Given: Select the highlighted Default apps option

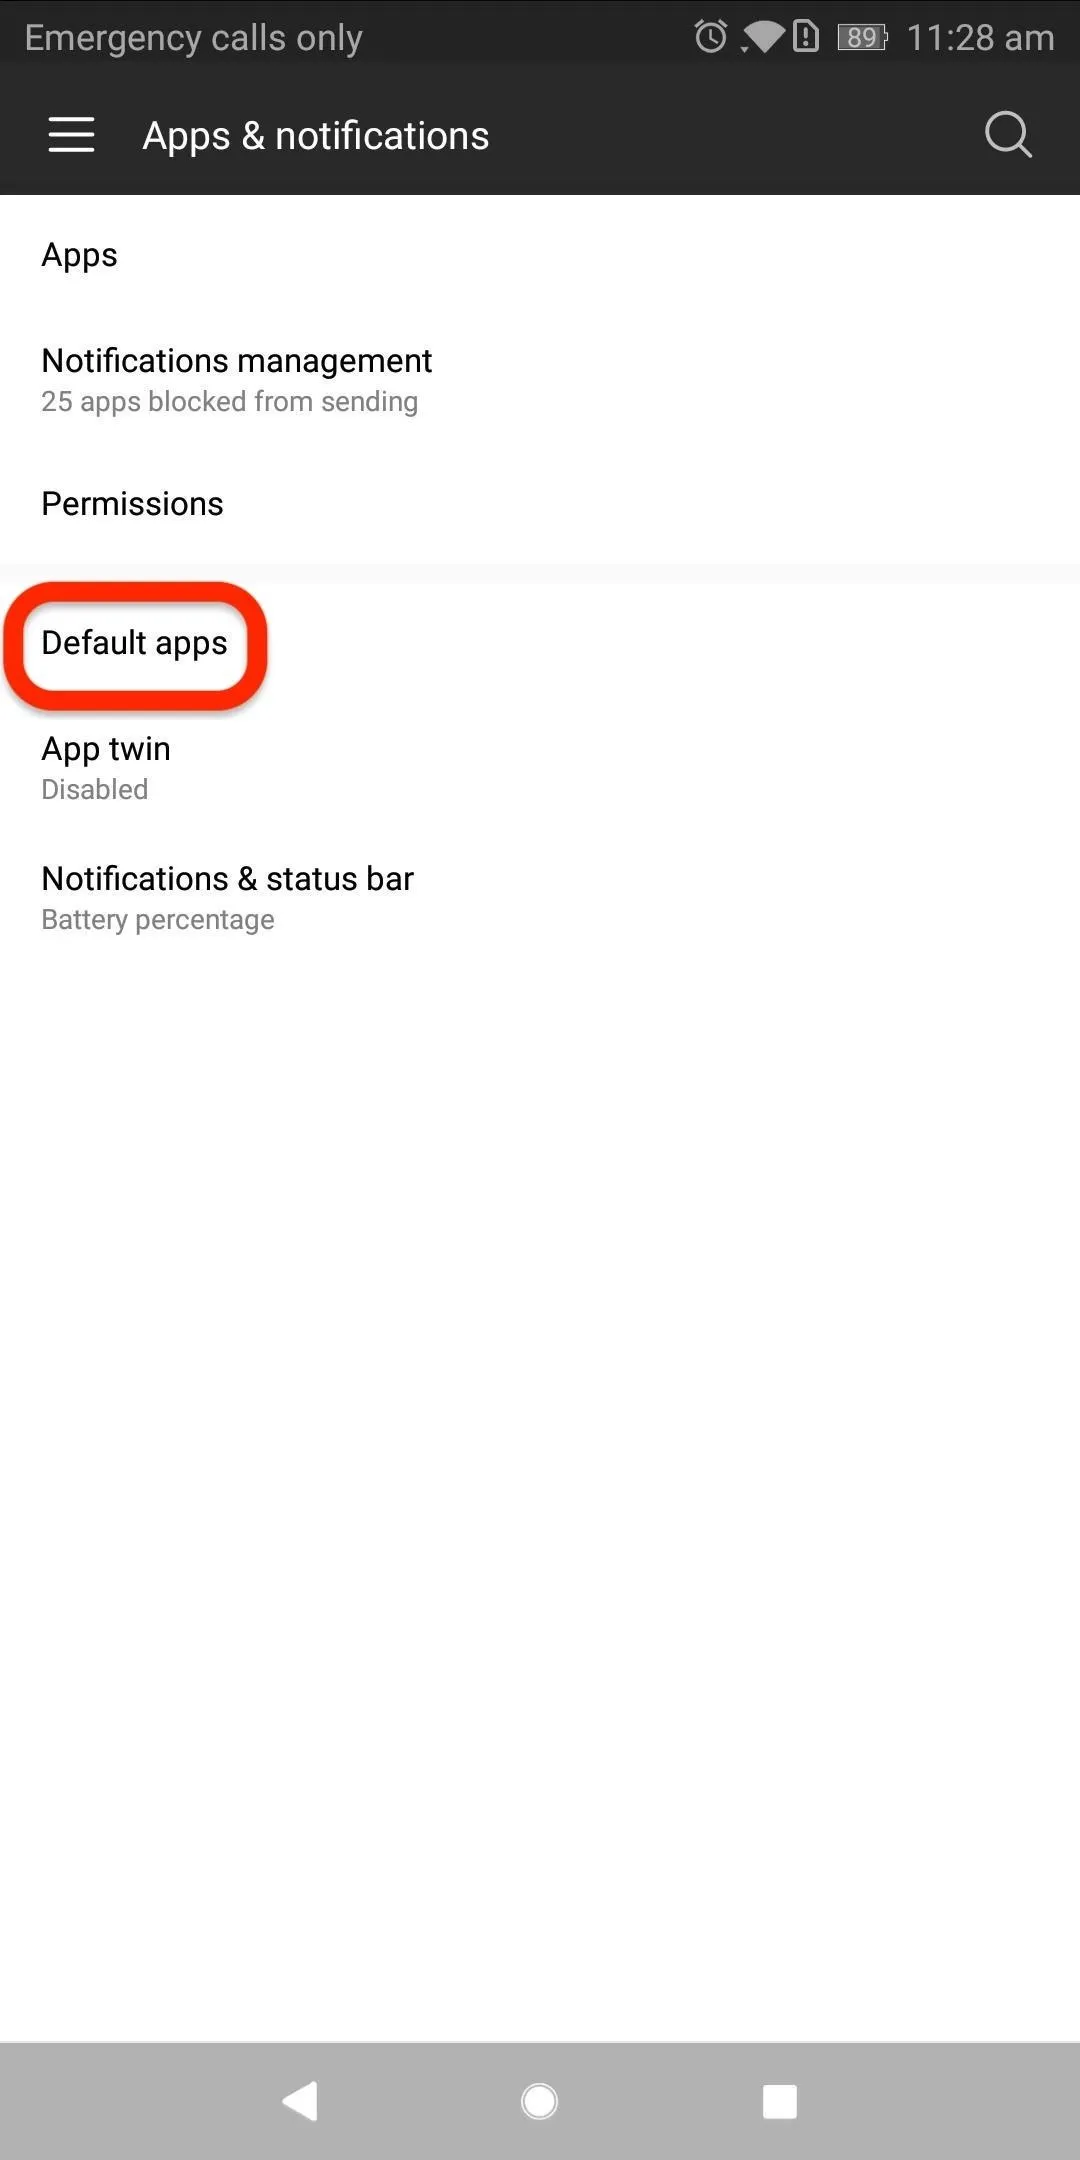Looking at the screenshot, I should point(135,643).
